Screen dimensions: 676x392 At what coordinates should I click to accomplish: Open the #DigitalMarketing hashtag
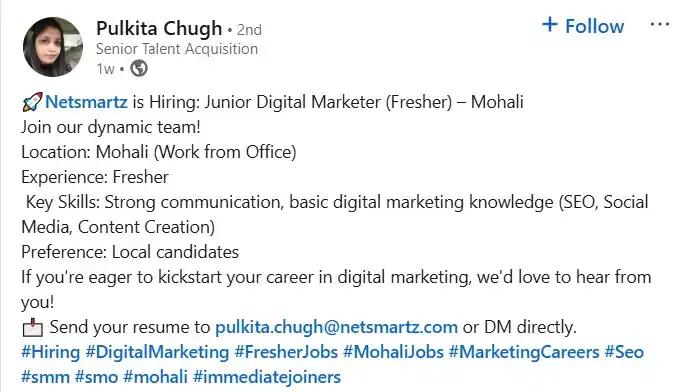(x=157, y=352)
